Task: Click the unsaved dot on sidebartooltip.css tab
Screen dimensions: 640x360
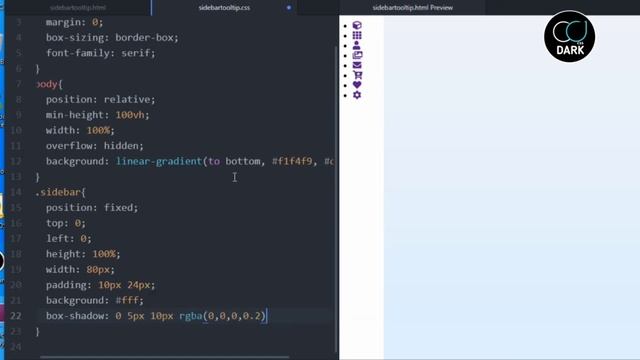Action: point(289,7)
